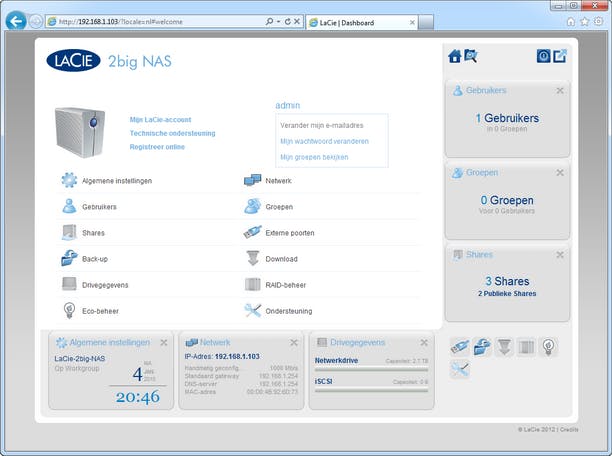Click the USB external ports shortcut in the widget tray
This screenshot has height=456, width=612.
click(x=460, y=347)
